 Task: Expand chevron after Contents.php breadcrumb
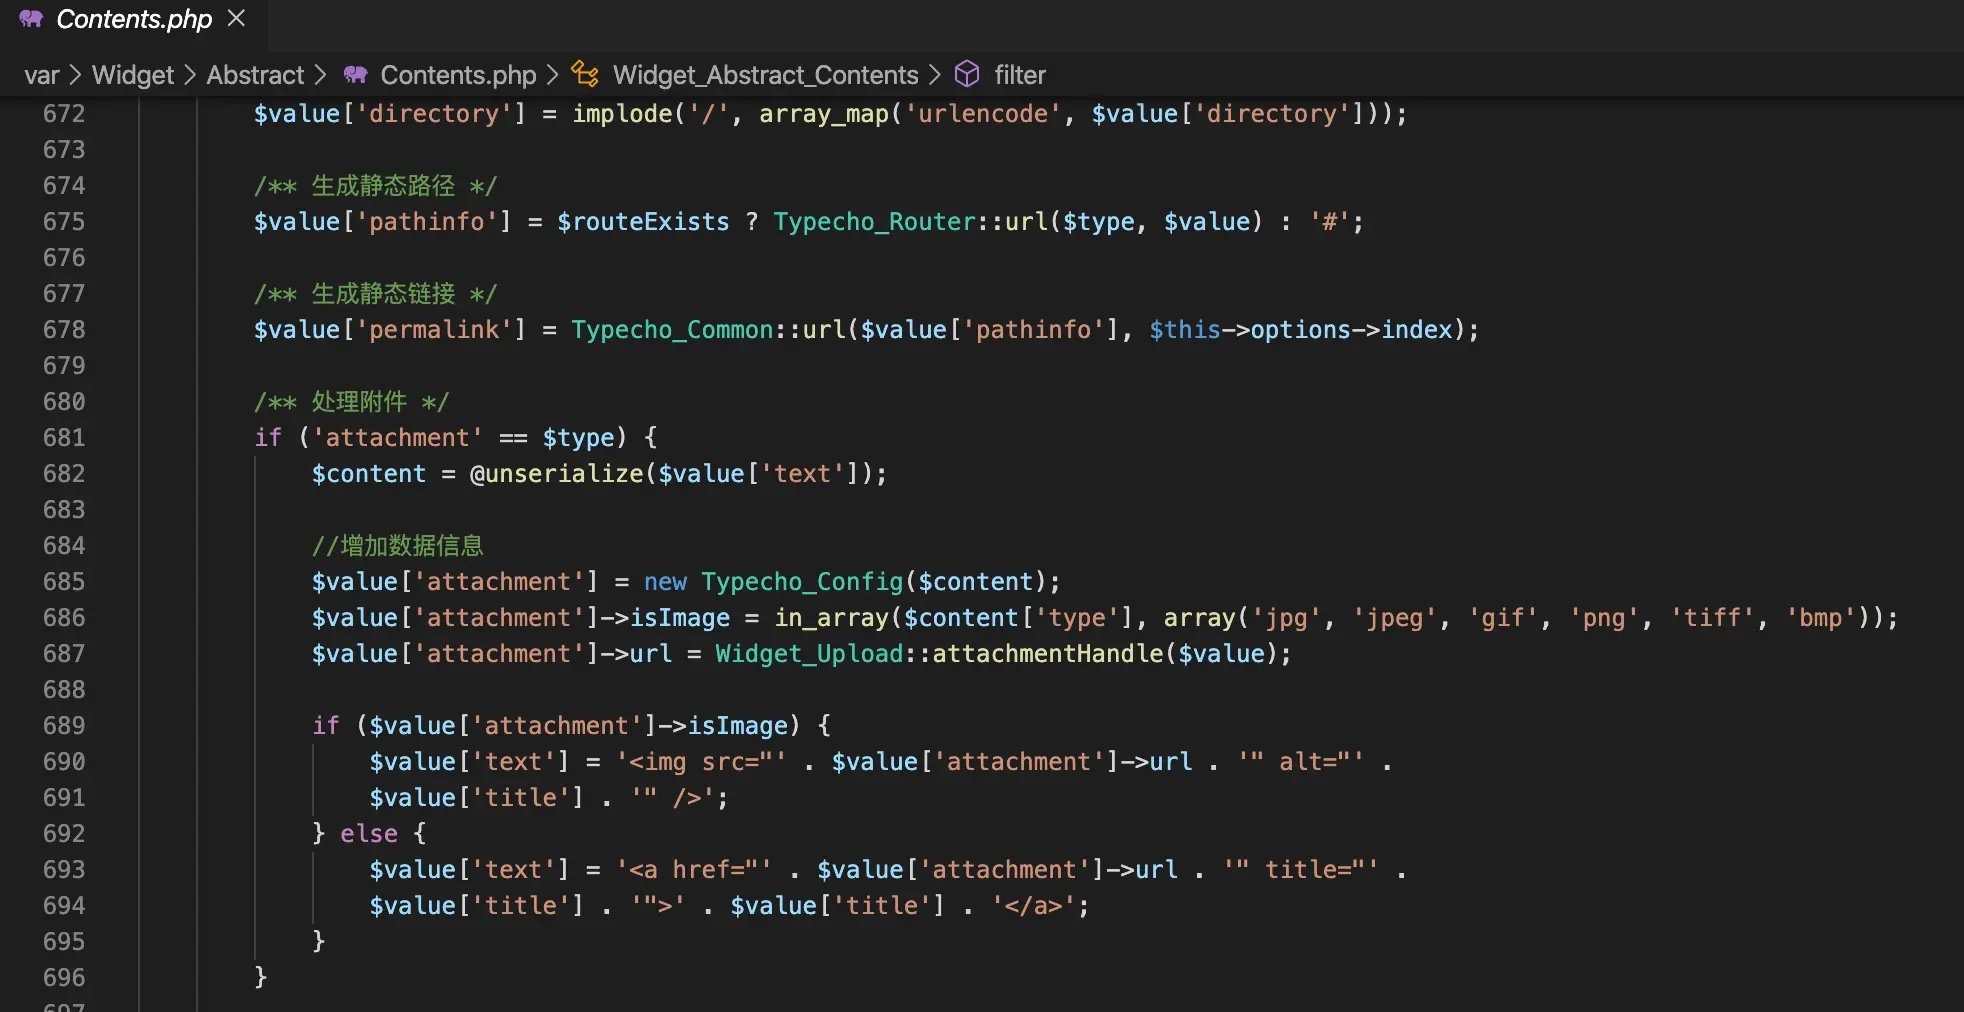(x=552, y=75)
